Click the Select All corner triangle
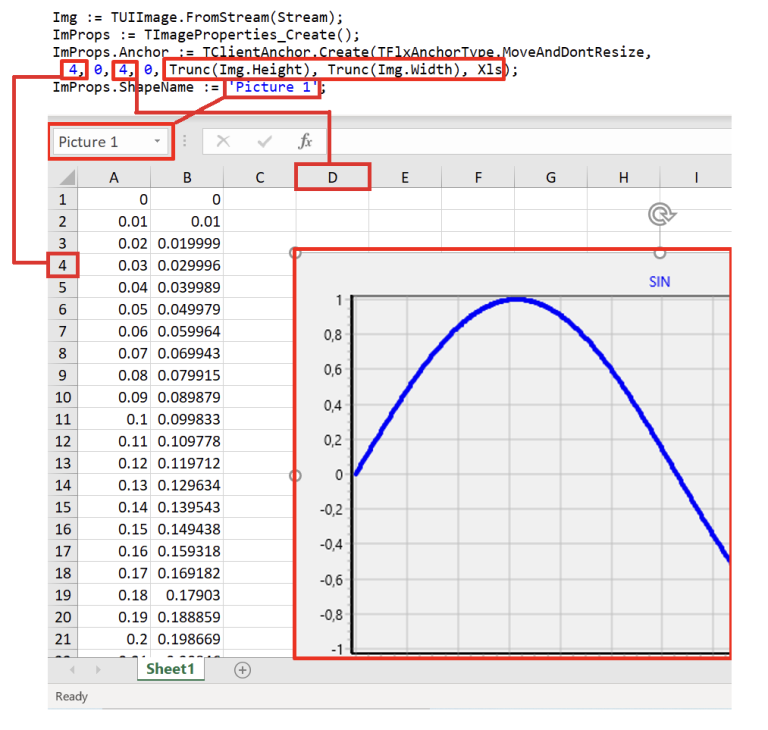Viewport: 768px width, 730px height. tap(66, 178)
